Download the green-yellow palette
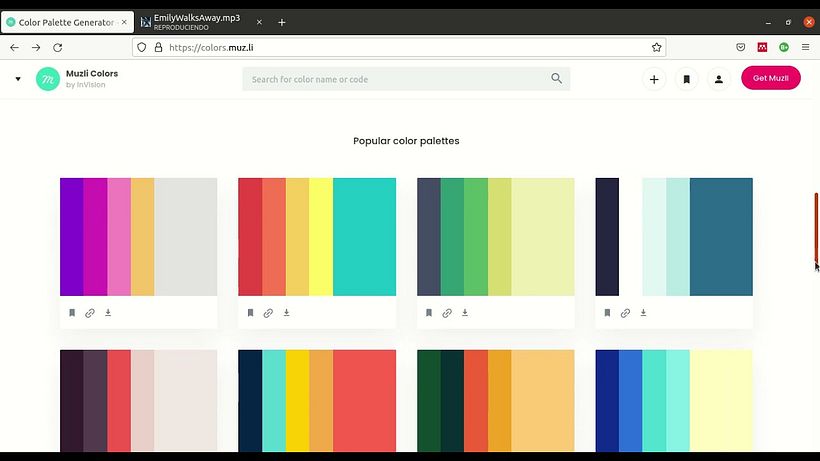The image size is (820, 461). 465,313
